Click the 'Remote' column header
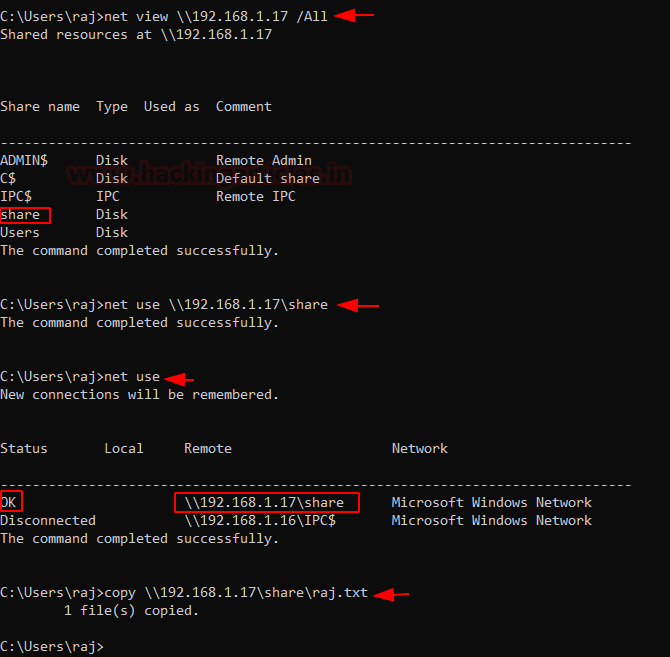The height and width of the screenshot is (657, 670). pyautogui.click(x=208, y=449)
